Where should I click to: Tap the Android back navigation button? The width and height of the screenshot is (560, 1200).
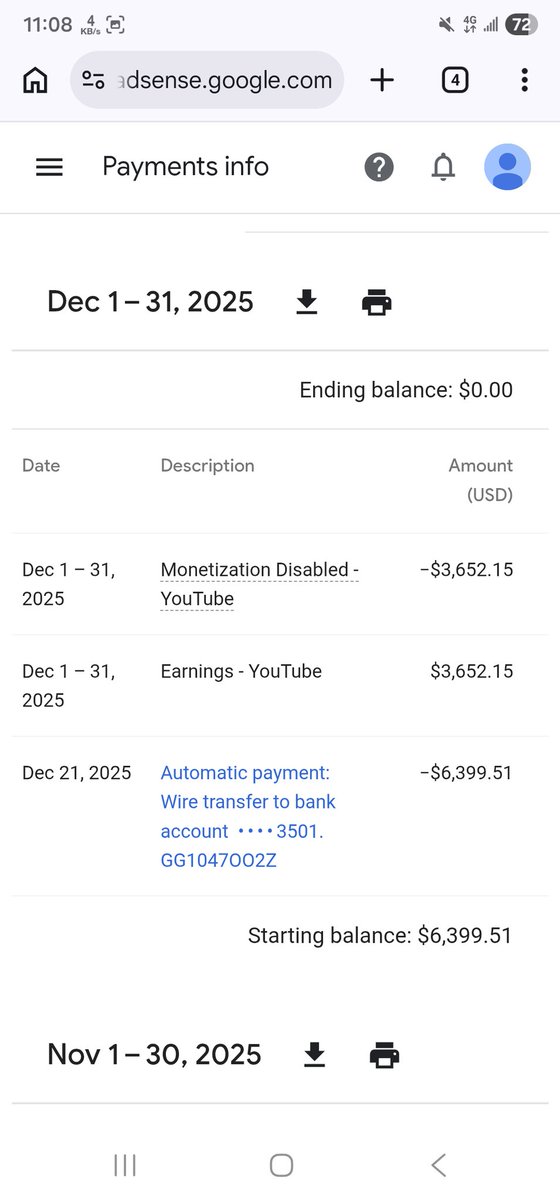tap(438, 1165)
